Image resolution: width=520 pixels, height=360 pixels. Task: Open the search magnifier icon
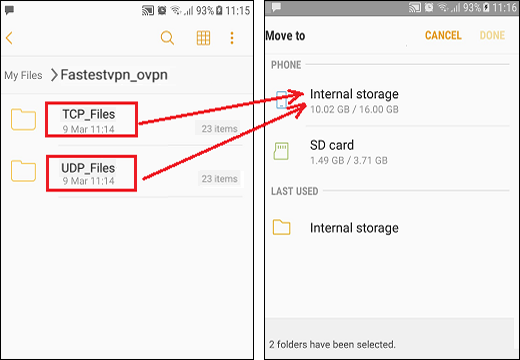coord(167,38)
